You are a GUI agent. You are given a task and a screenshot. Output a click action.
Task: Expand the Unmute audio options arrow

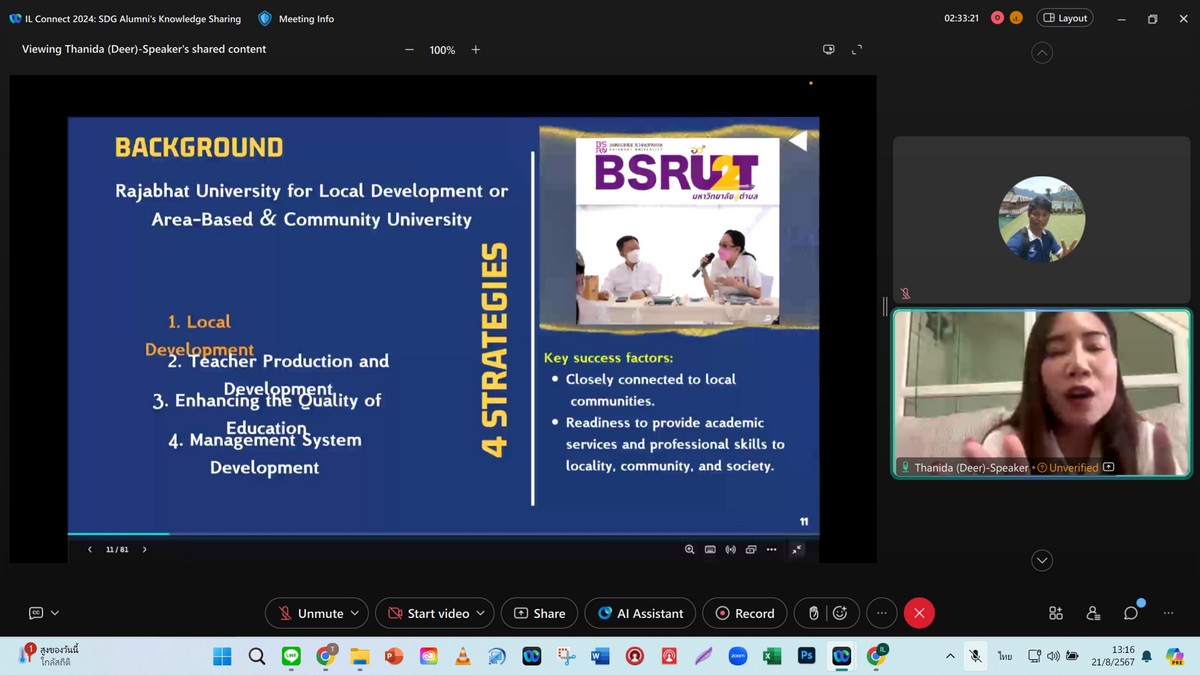[355, 613]
